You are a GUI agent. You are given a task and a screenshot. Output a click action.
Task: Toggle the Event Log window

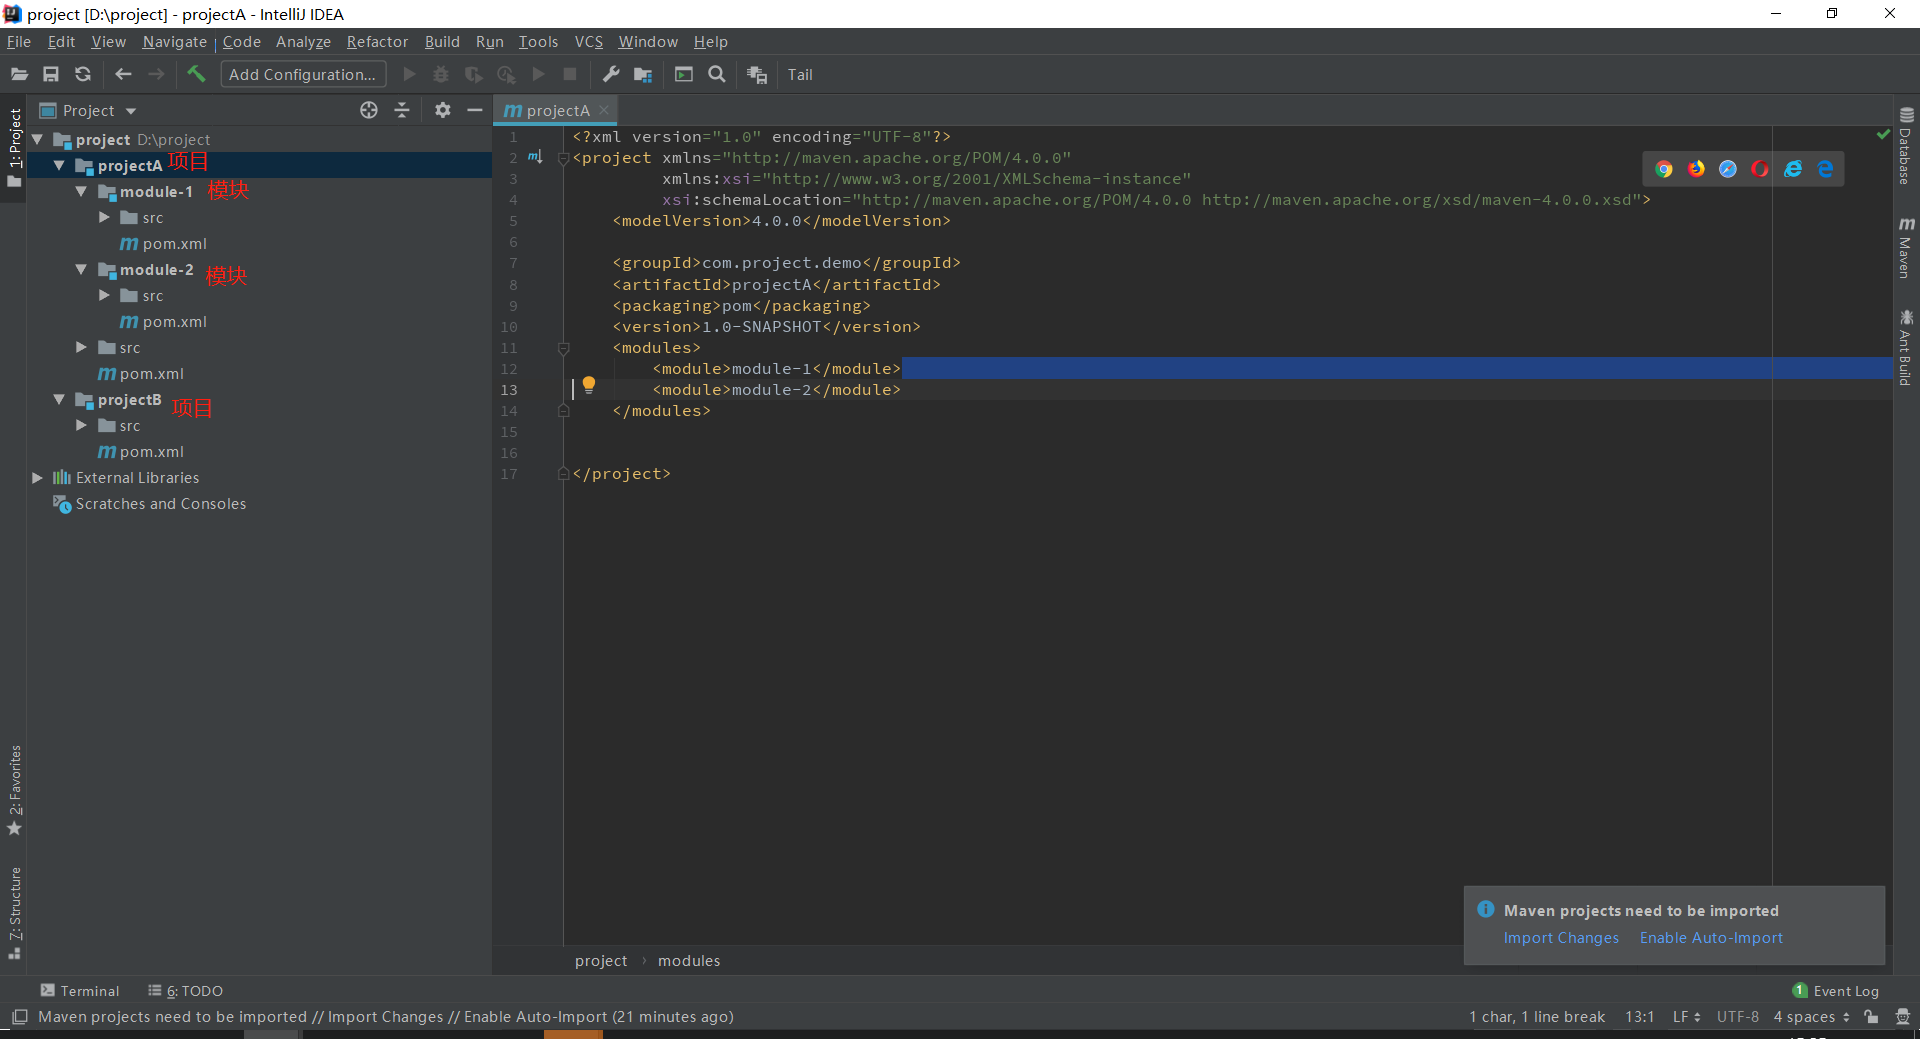(x=1836, y=991)
